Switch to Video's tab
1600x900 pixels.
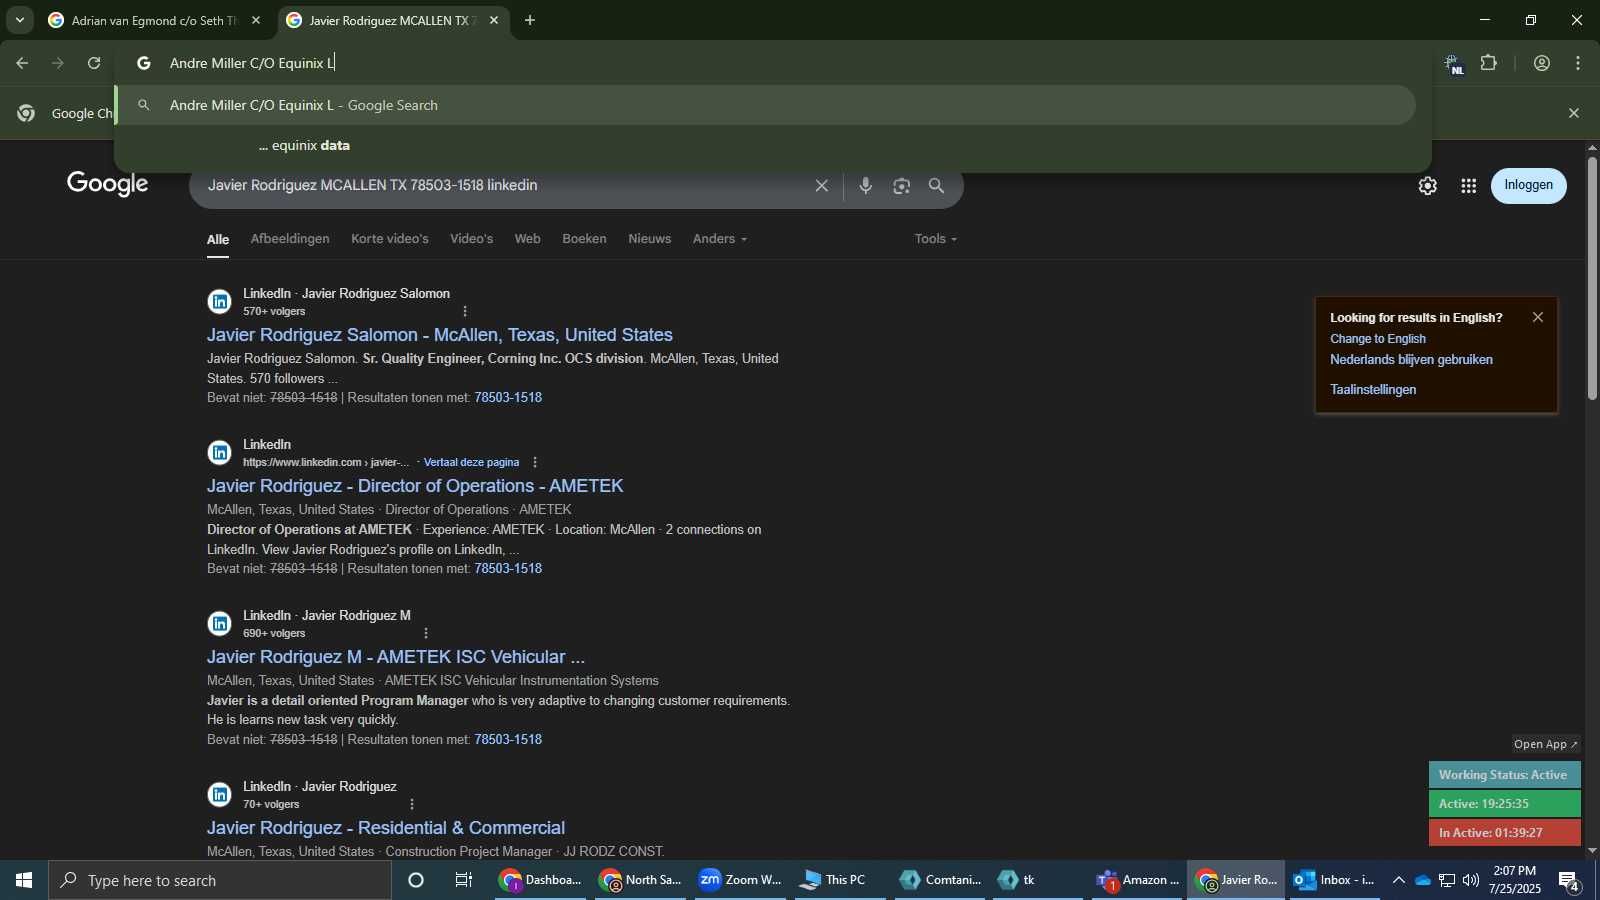click(472, 238)
